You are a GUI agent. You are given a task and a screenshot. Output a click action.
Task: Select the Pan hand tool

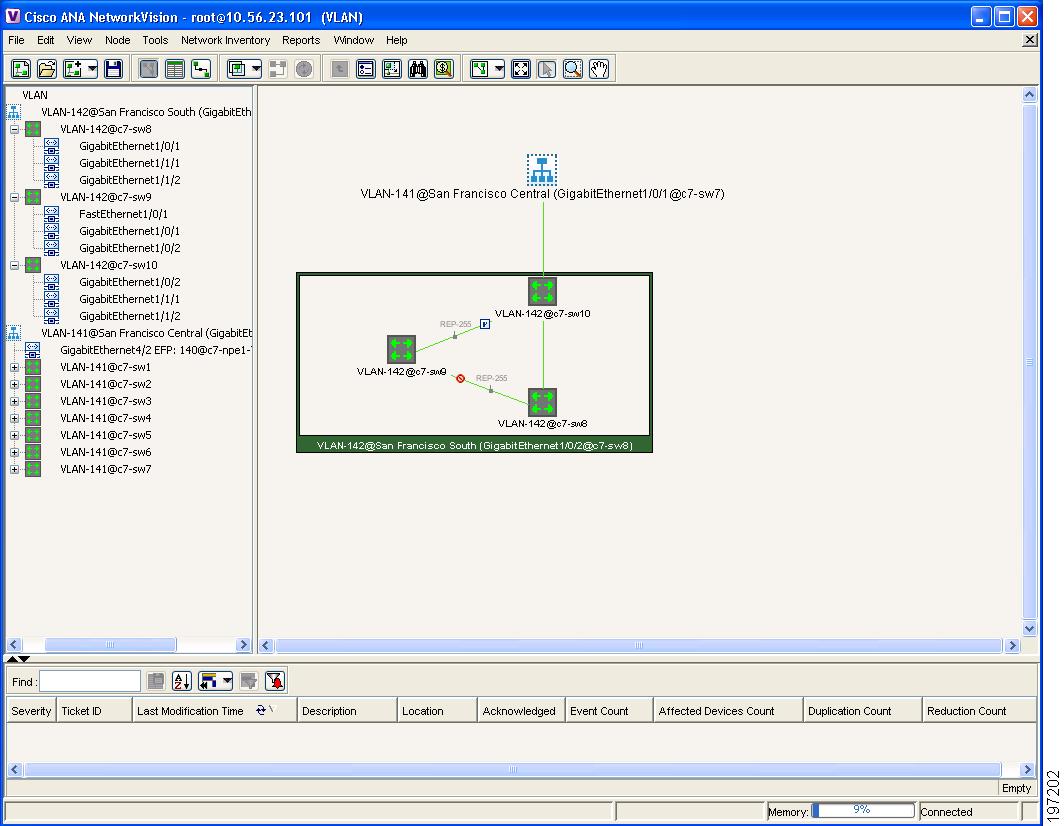point(598,69)
